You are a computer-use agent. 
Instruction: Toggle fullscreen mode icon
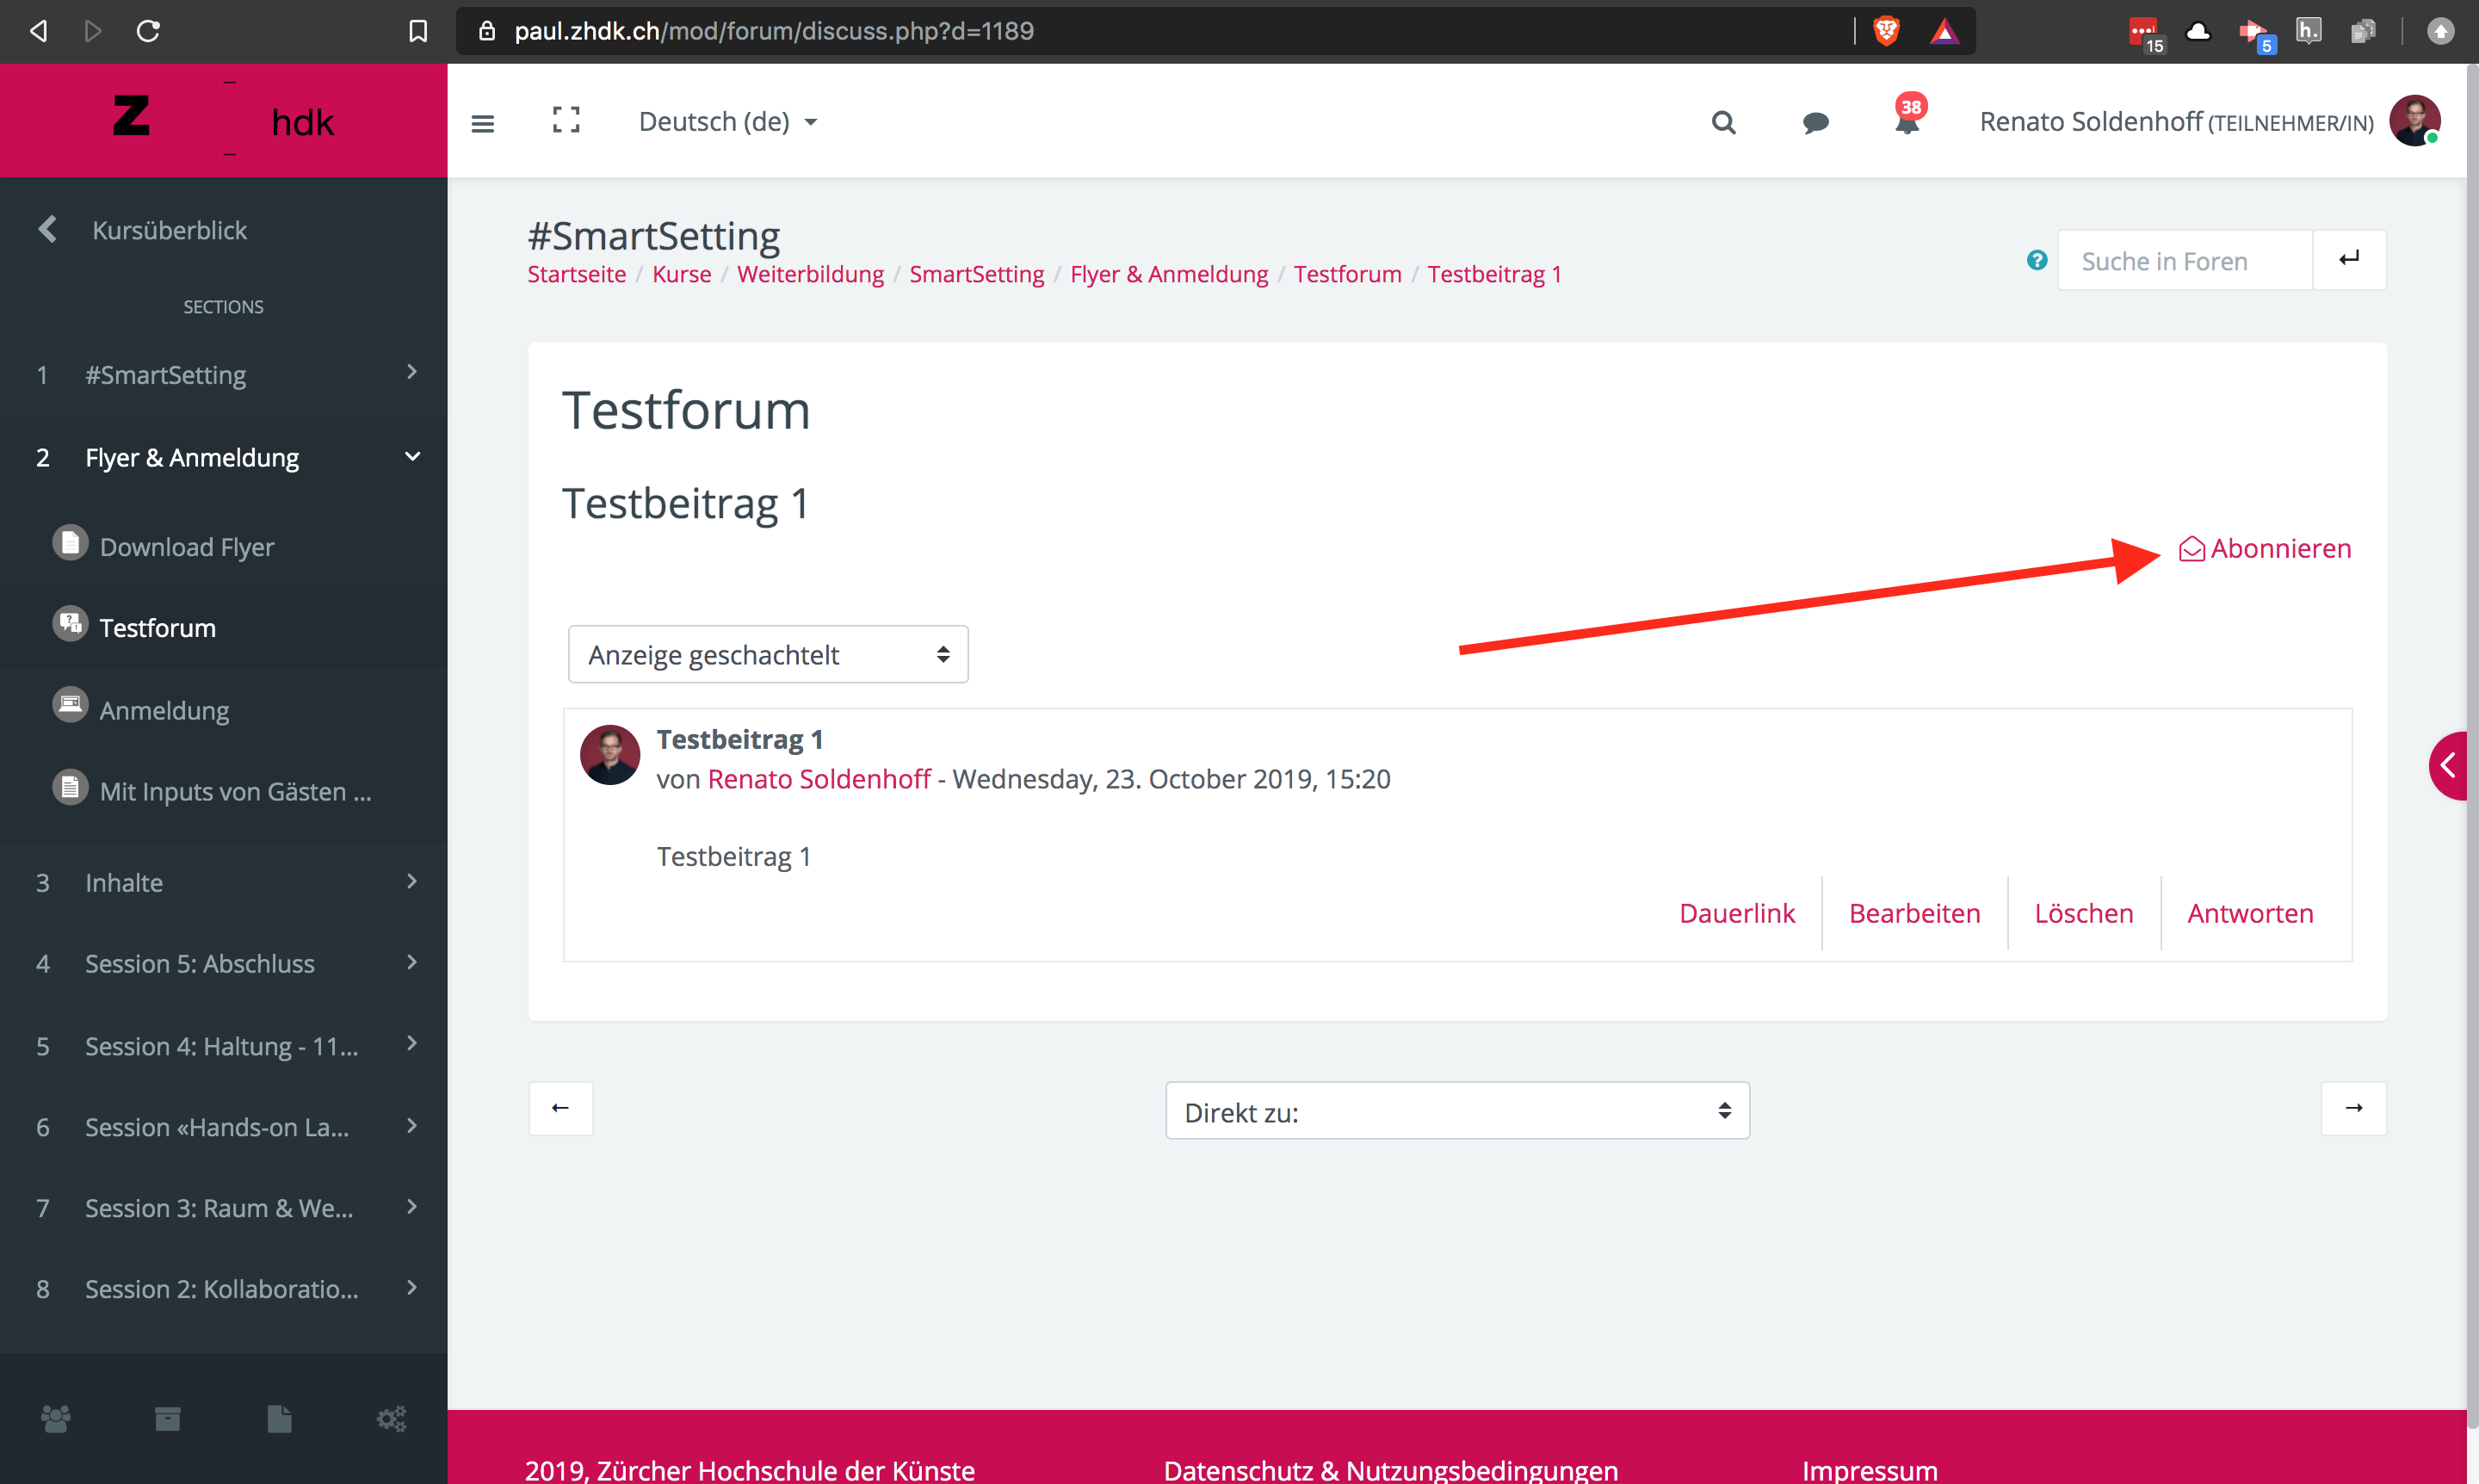coord(566,121)
